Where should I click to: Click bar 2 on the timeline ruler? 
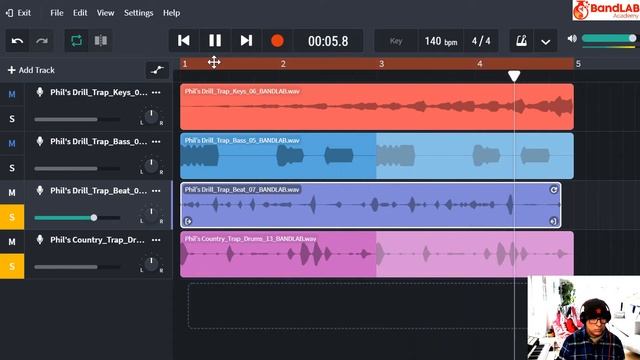coord(283,64)
